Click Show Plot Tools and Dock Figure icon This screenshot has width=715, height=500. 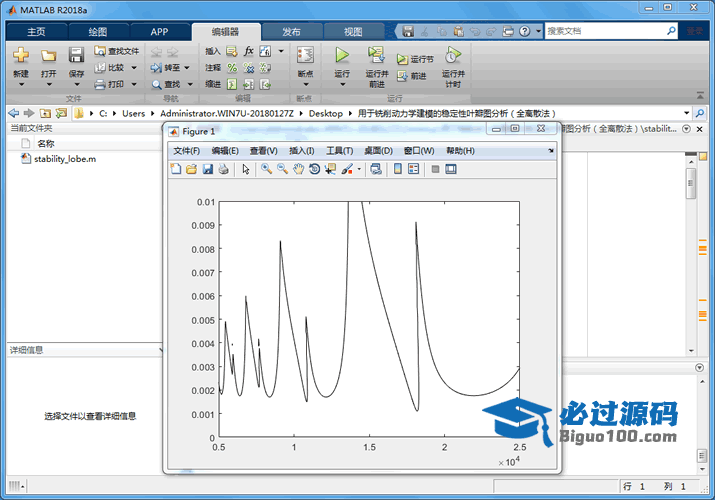tap(451, 169)
